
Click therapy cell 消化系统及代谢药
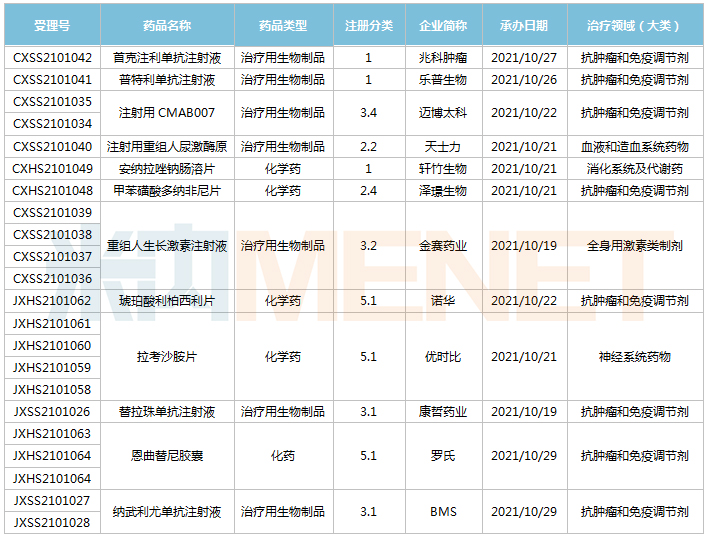pos(635,169)
